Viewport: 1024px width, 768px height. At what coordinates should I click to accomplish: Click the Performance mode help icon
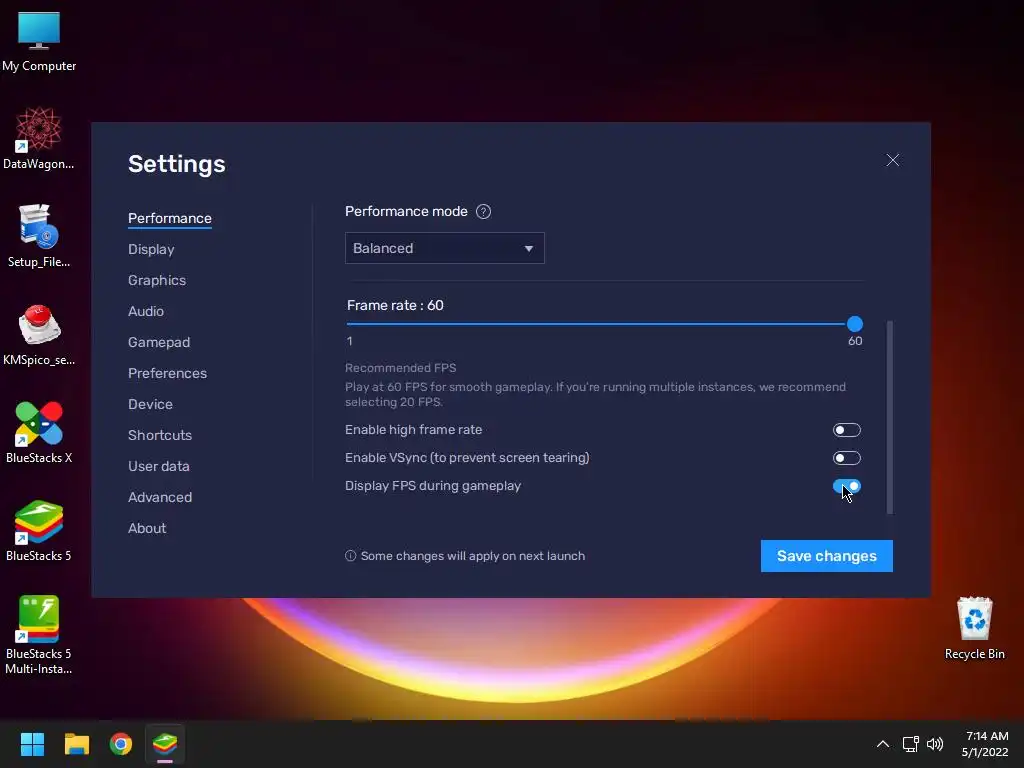[483, 212]
